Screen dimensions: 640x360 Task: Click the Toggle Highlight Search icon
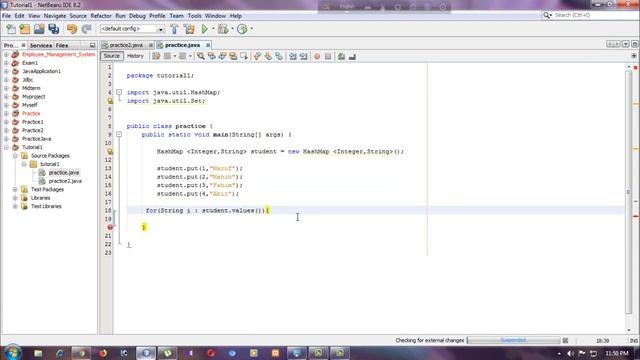tap(233, 56)
